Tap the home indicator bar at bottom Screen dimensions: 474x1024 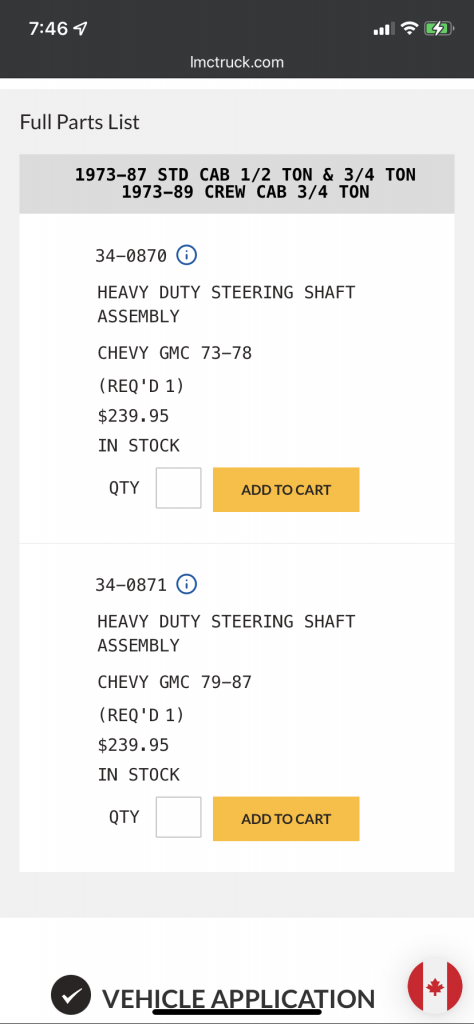tap(237, 1013)
